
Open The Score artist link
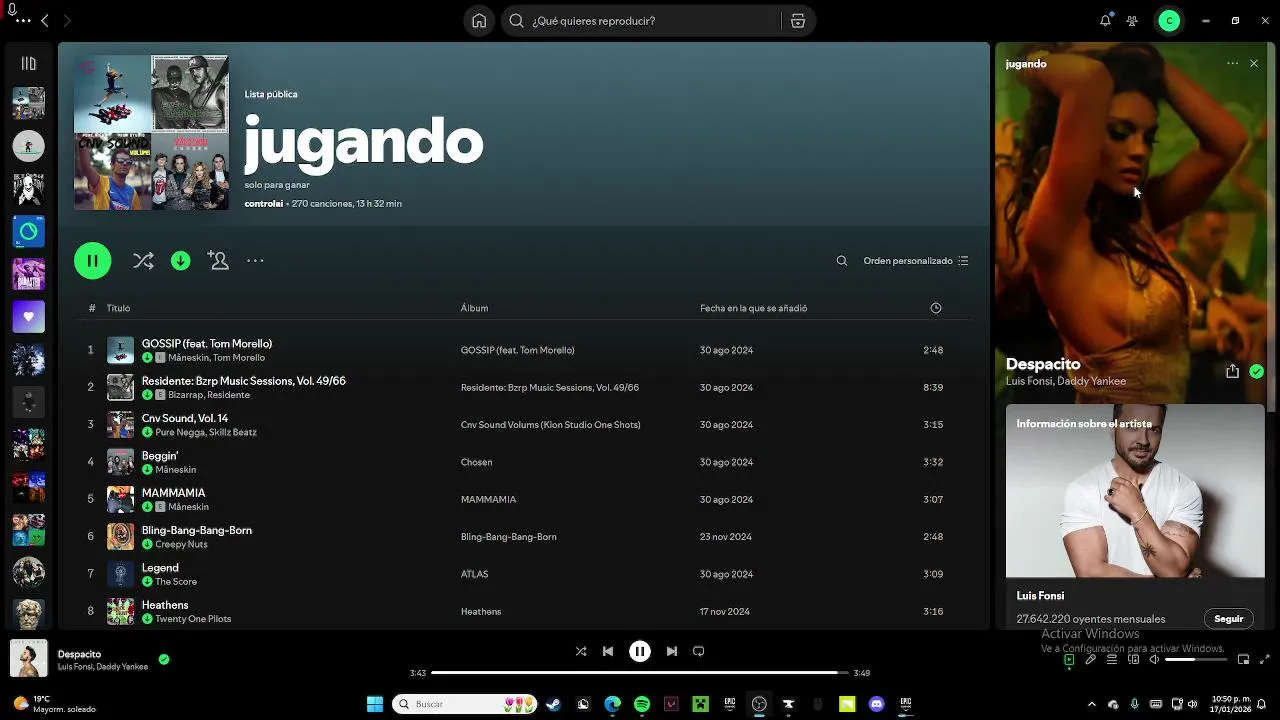[x=176, y=582]
